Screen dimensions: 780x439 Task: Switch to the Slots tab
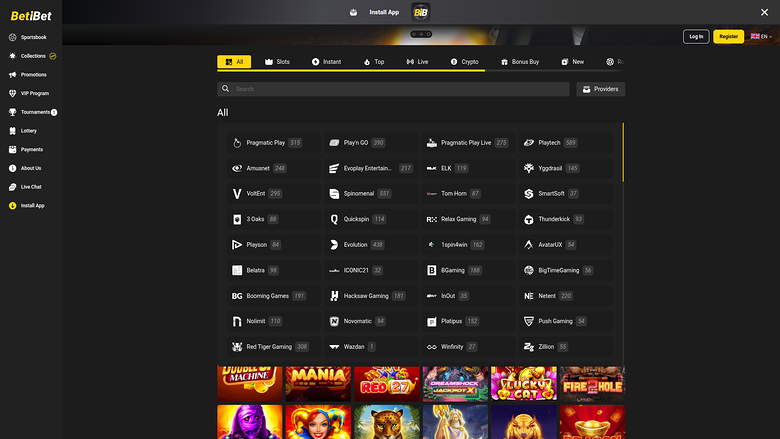(x=277, y=62)
